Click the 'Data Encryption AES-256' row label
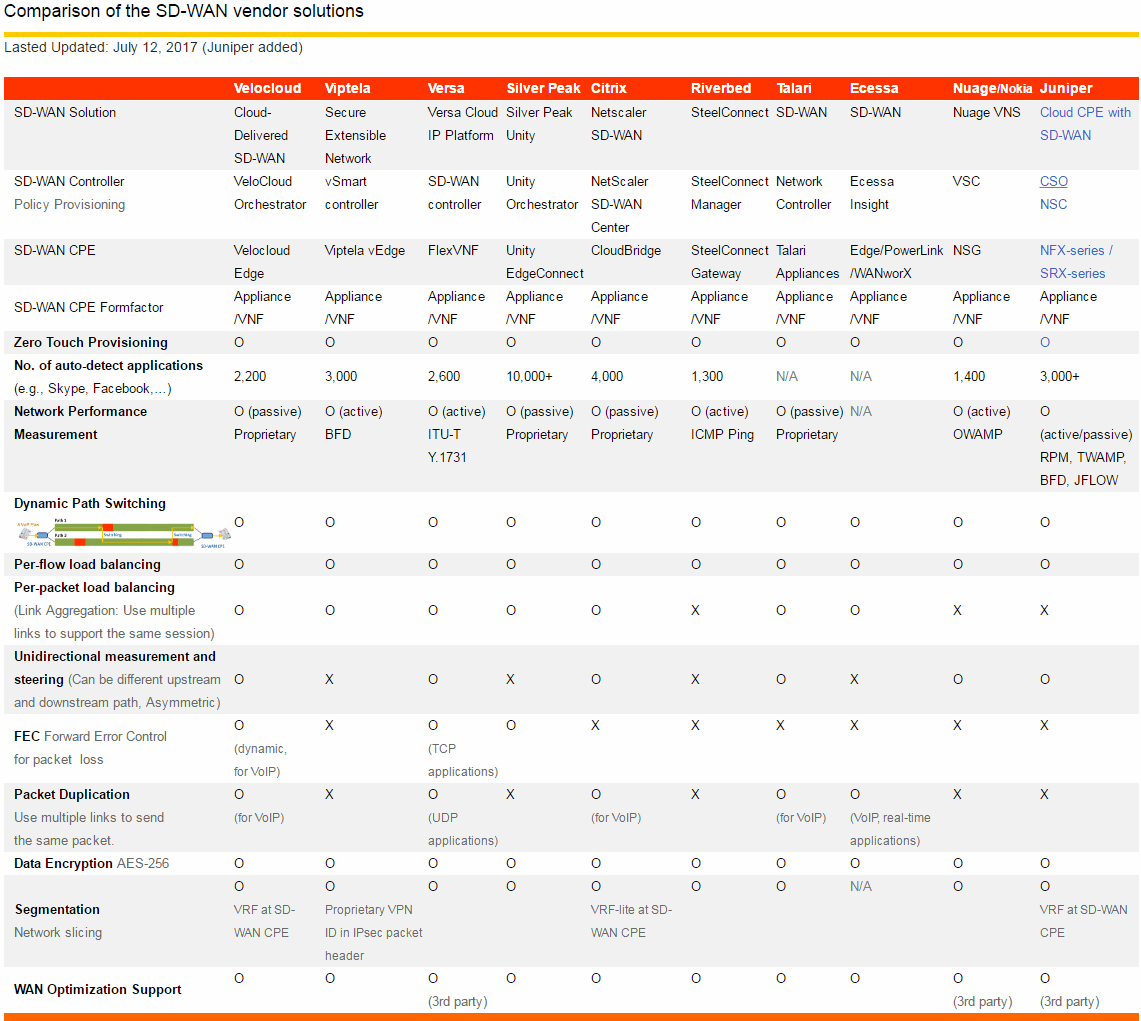 click(x=91, y=863)
